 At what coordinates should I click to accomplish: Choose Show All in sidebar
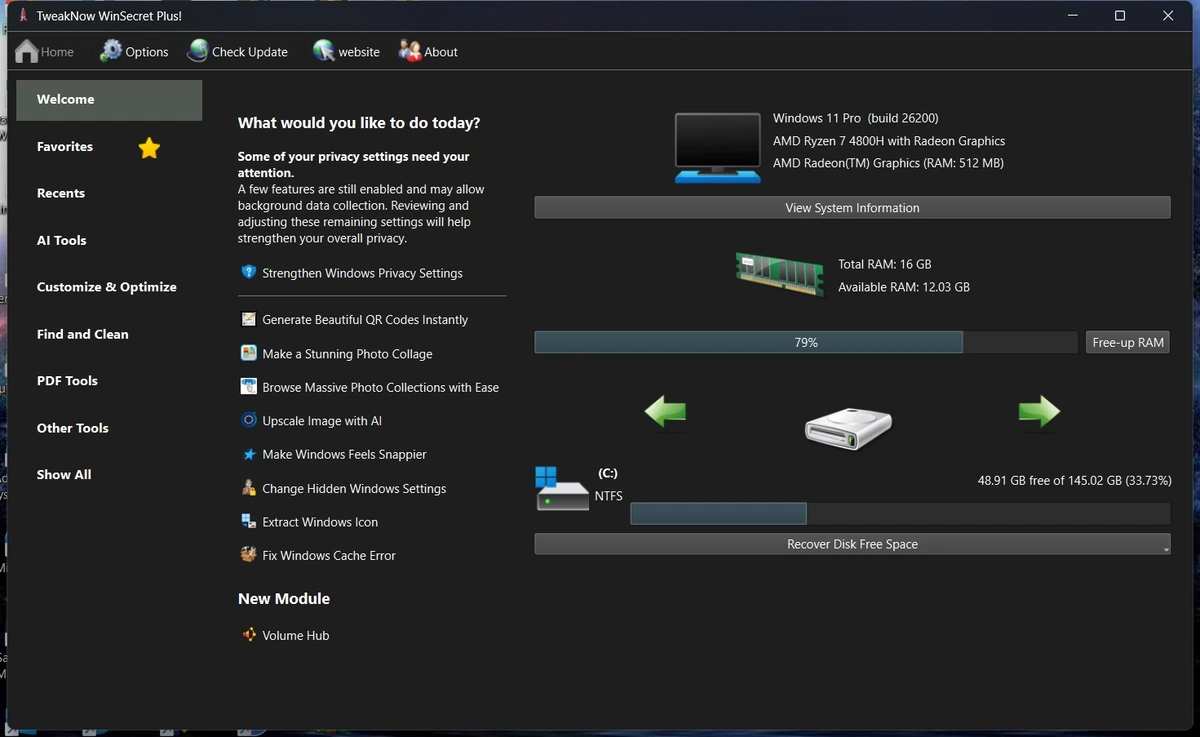coord(64,475)
